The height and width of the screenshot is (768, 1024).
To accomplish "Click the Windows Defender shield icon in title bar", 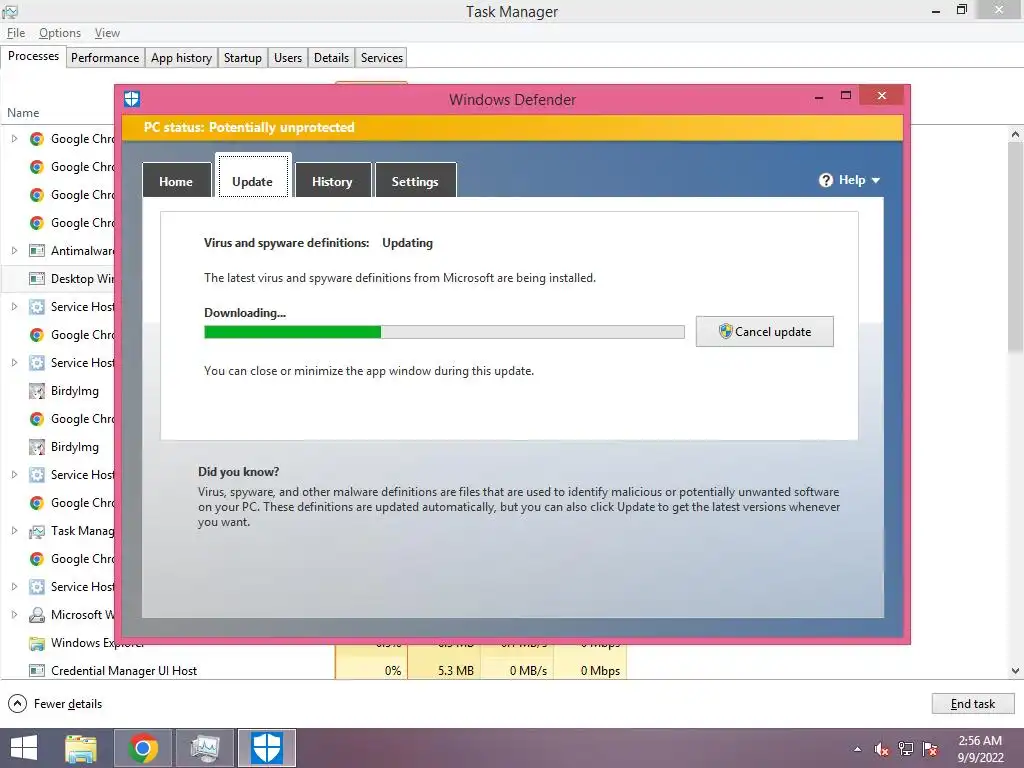I will point(132,99).
